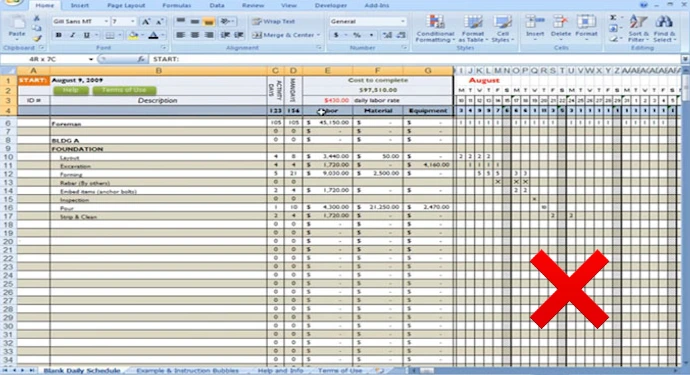Open the Fill Color dropdown arrow

pyautogui.click(x=142, y=35)
